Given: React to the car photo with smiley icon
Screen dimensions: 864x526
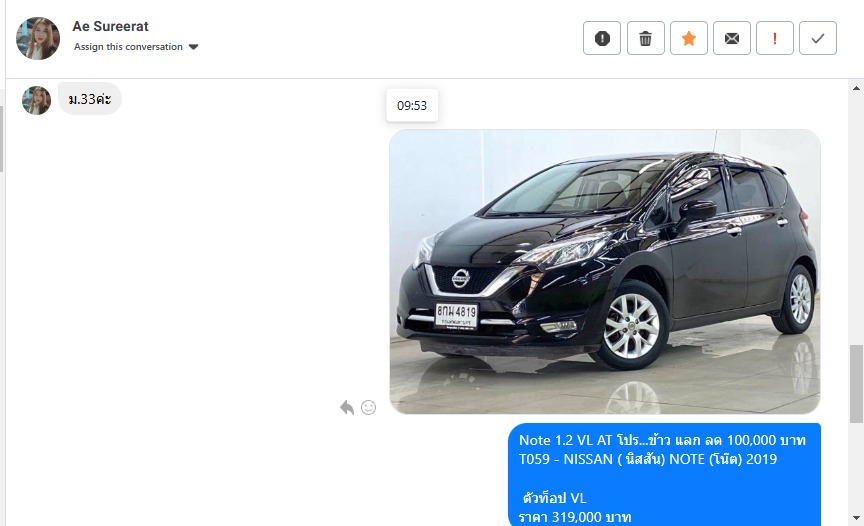Looking at the screenshot, I should tap(369, 408).
